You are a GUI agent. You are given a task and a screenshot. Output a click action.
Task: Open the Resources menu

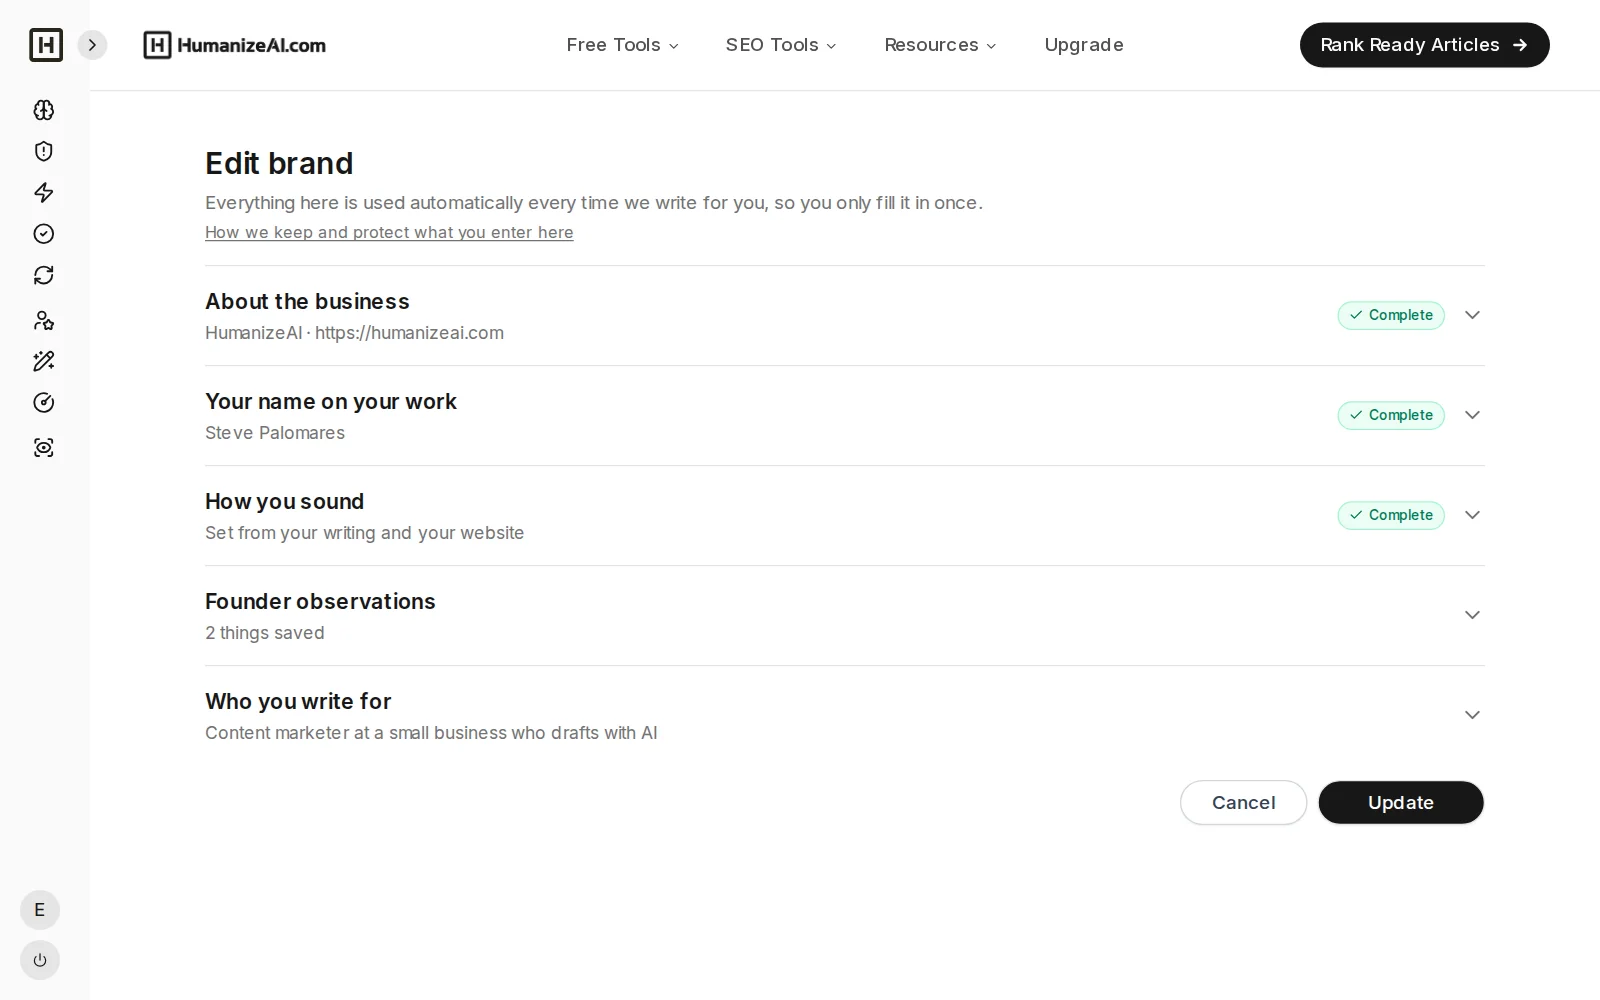click(x=940, y=45)
